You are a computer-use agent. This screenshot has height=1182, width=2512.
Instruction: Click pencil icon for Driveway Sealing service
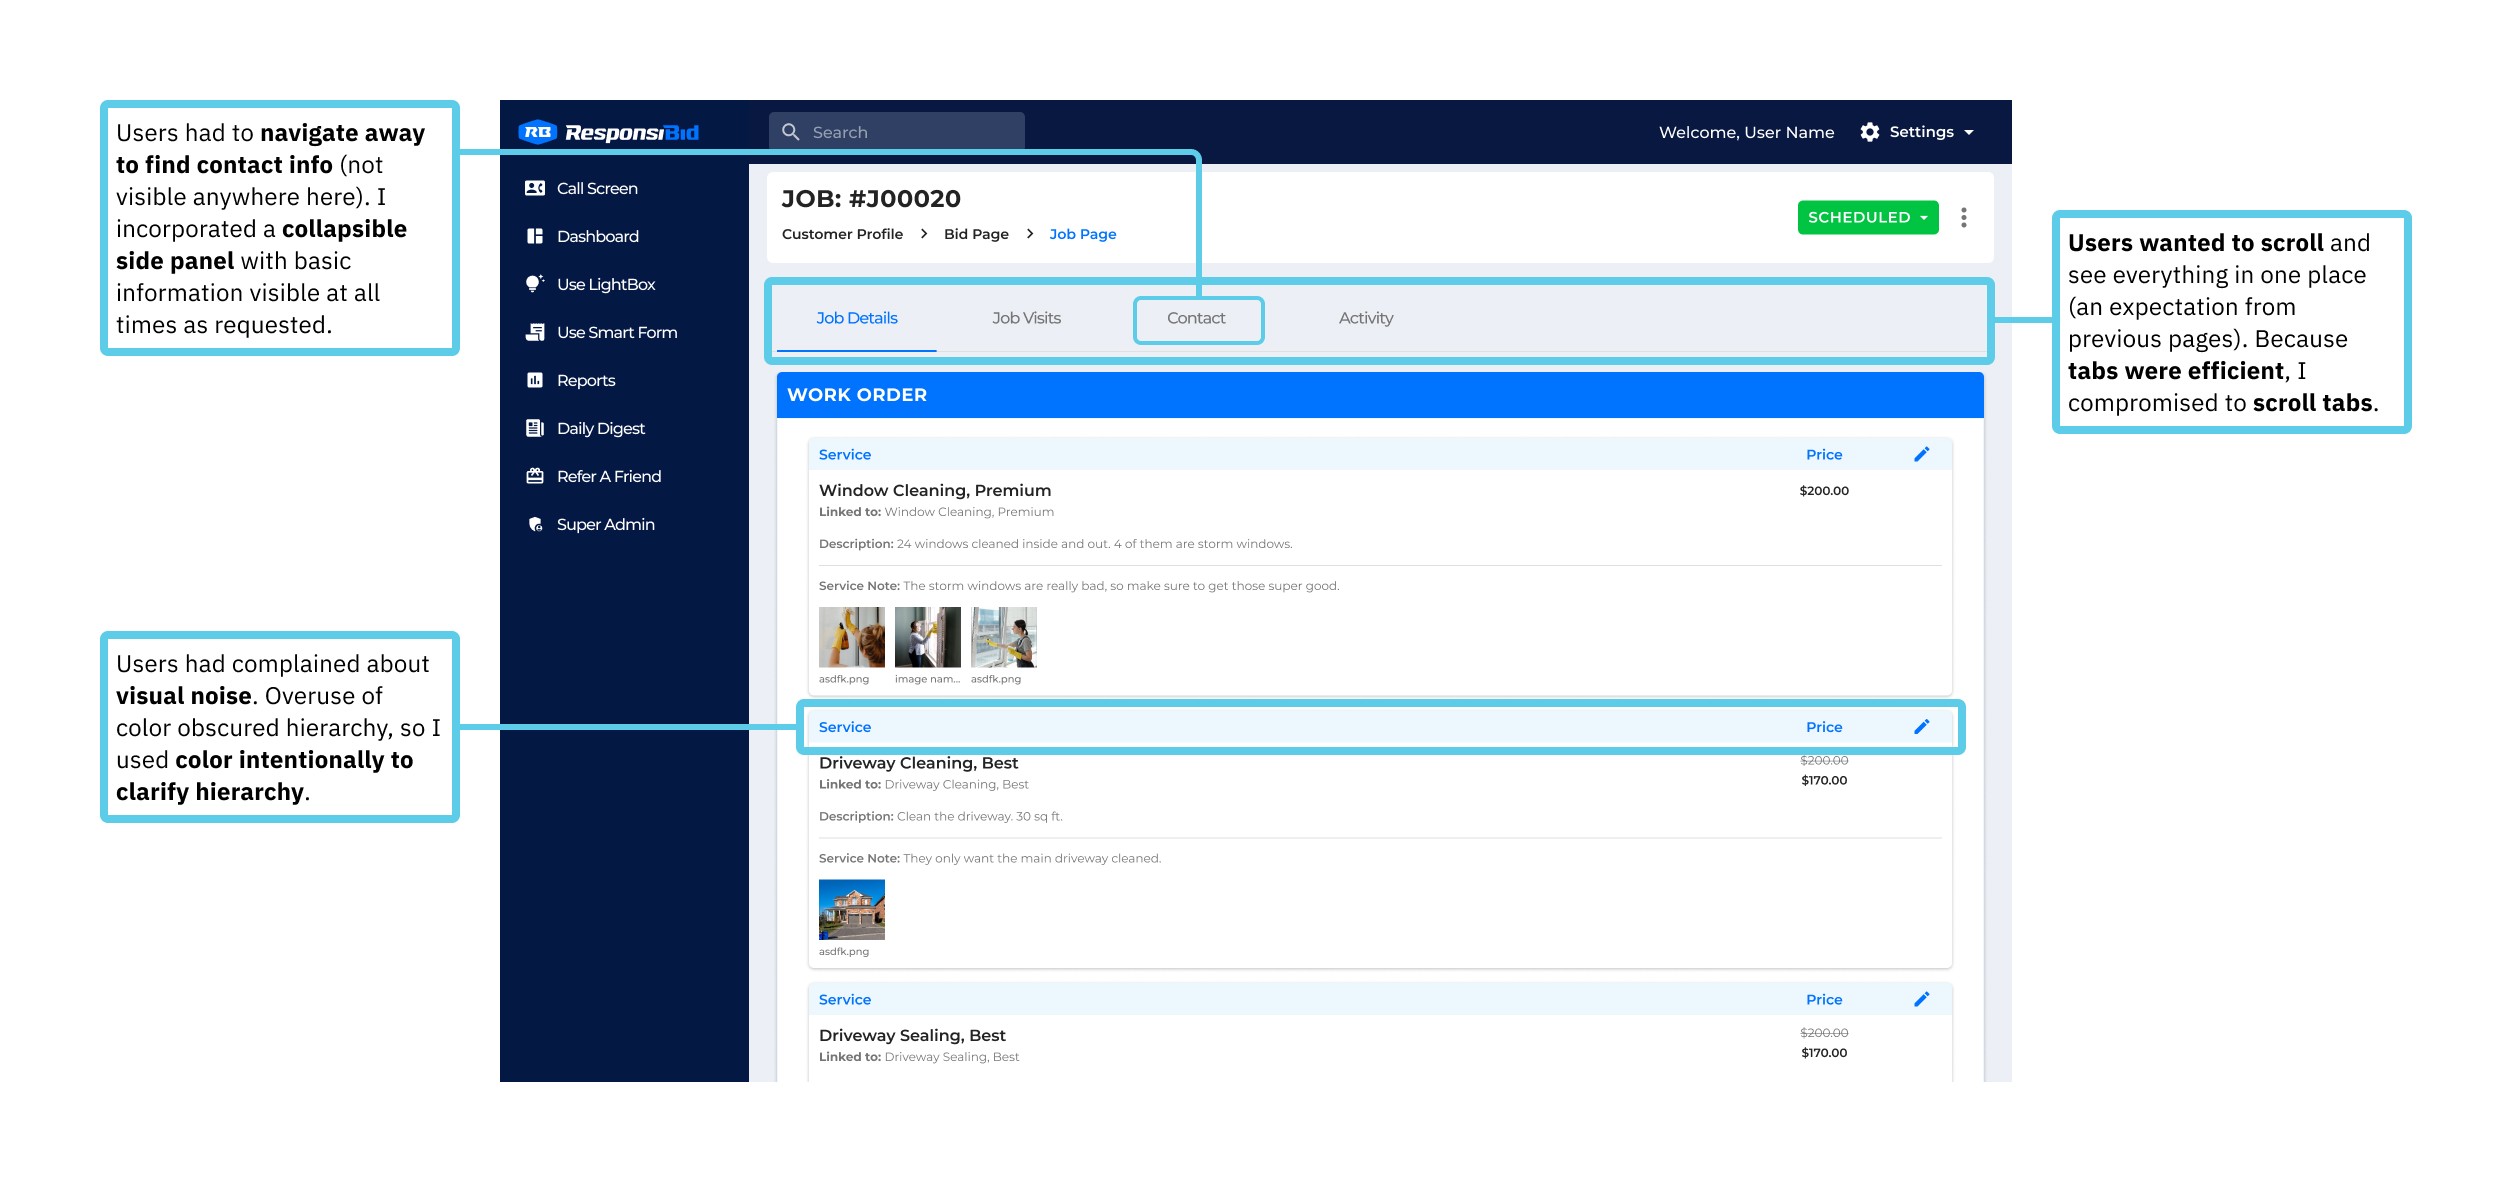coord(1921,999)
